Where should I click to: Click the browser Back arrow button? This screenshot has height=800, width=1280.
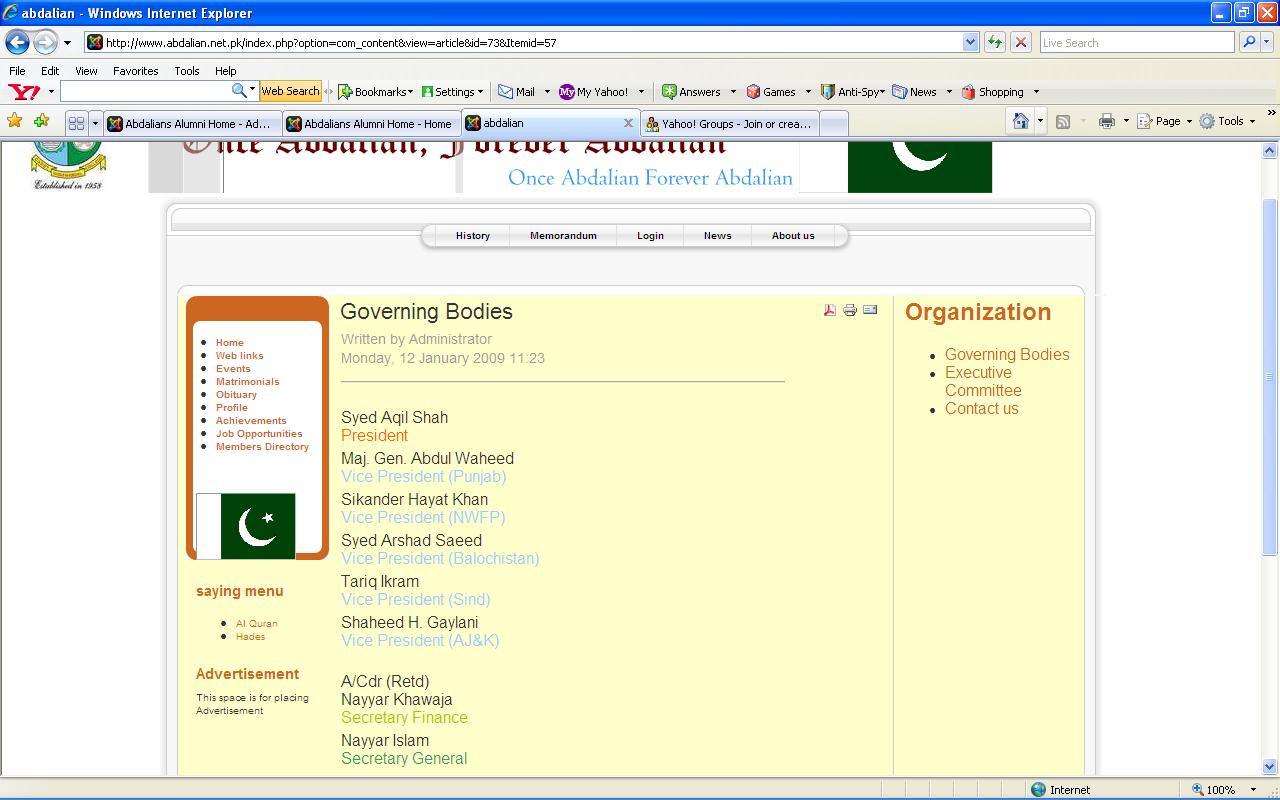[17, 42]
